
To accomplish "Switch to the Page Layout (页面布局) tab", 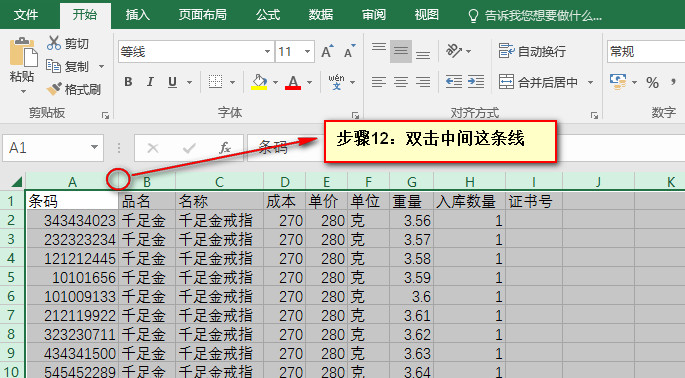I will point(203,15).
